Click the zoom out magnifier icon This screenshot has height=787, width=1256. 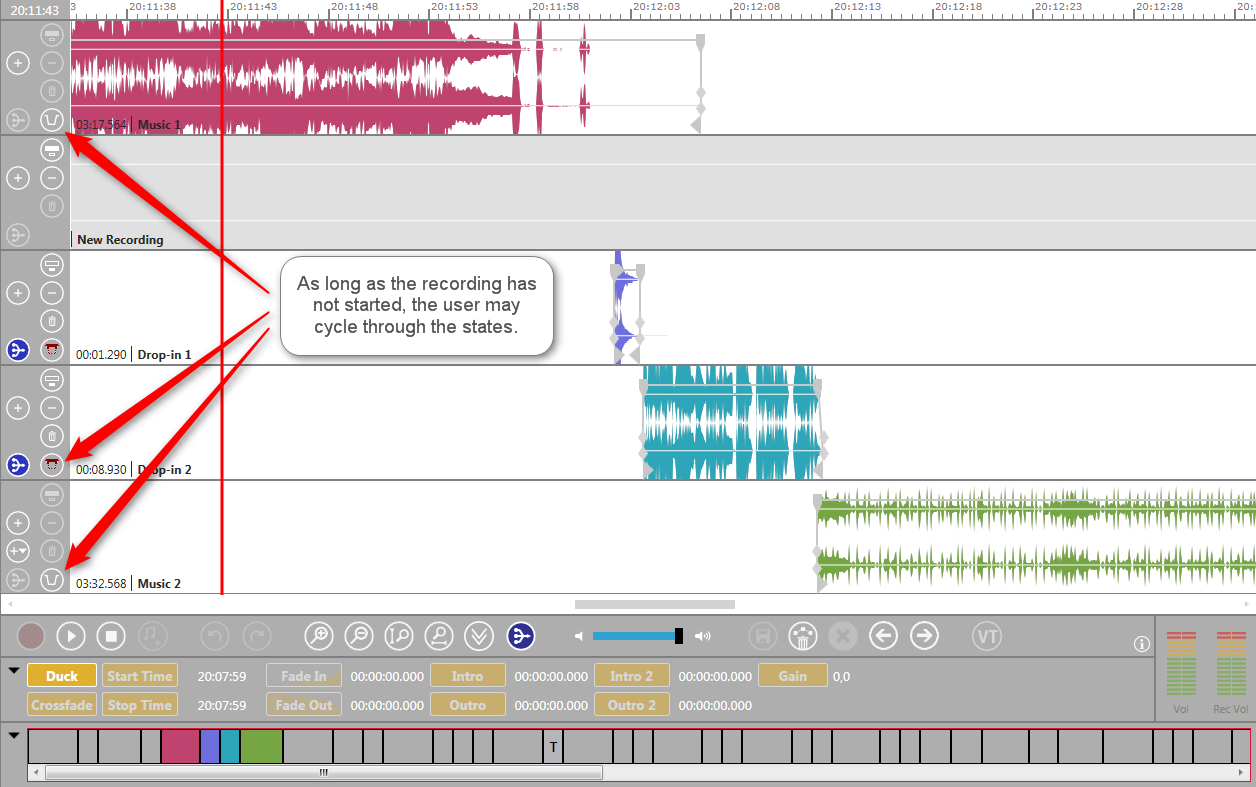coord(358,636)
